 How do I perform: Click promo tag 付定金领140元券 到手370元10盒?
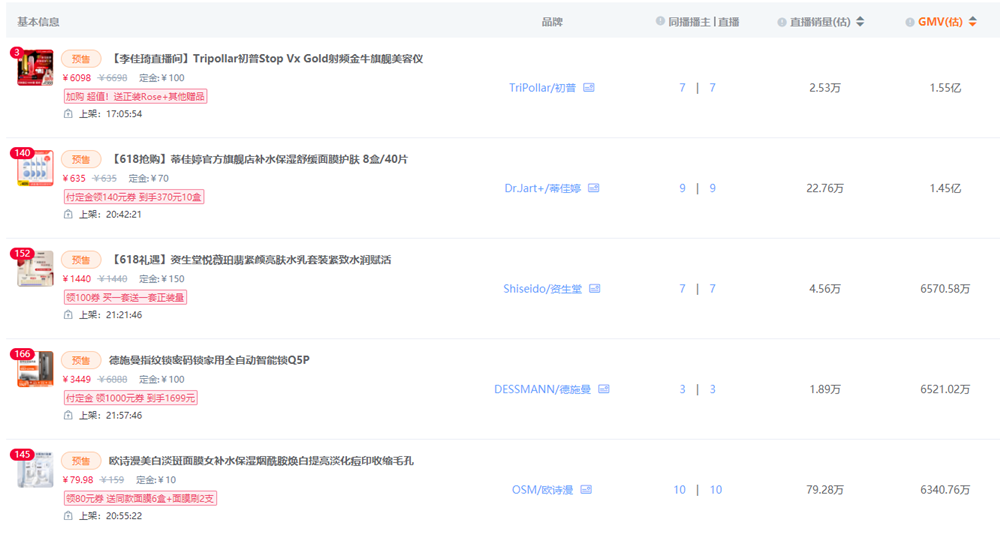click(x=134, y=197)
